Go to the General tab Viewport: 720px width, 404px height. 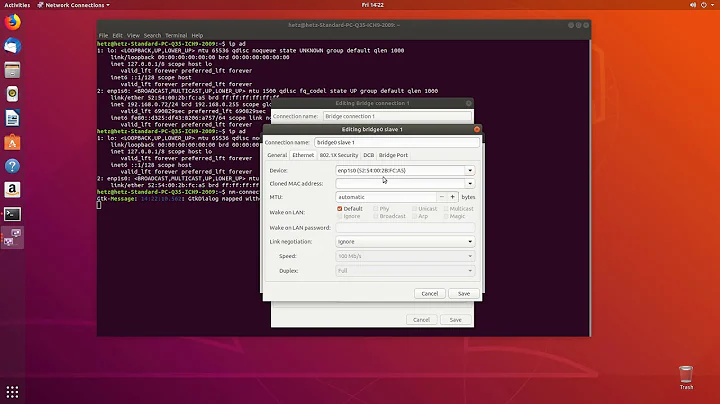click(x=277, y=156)
